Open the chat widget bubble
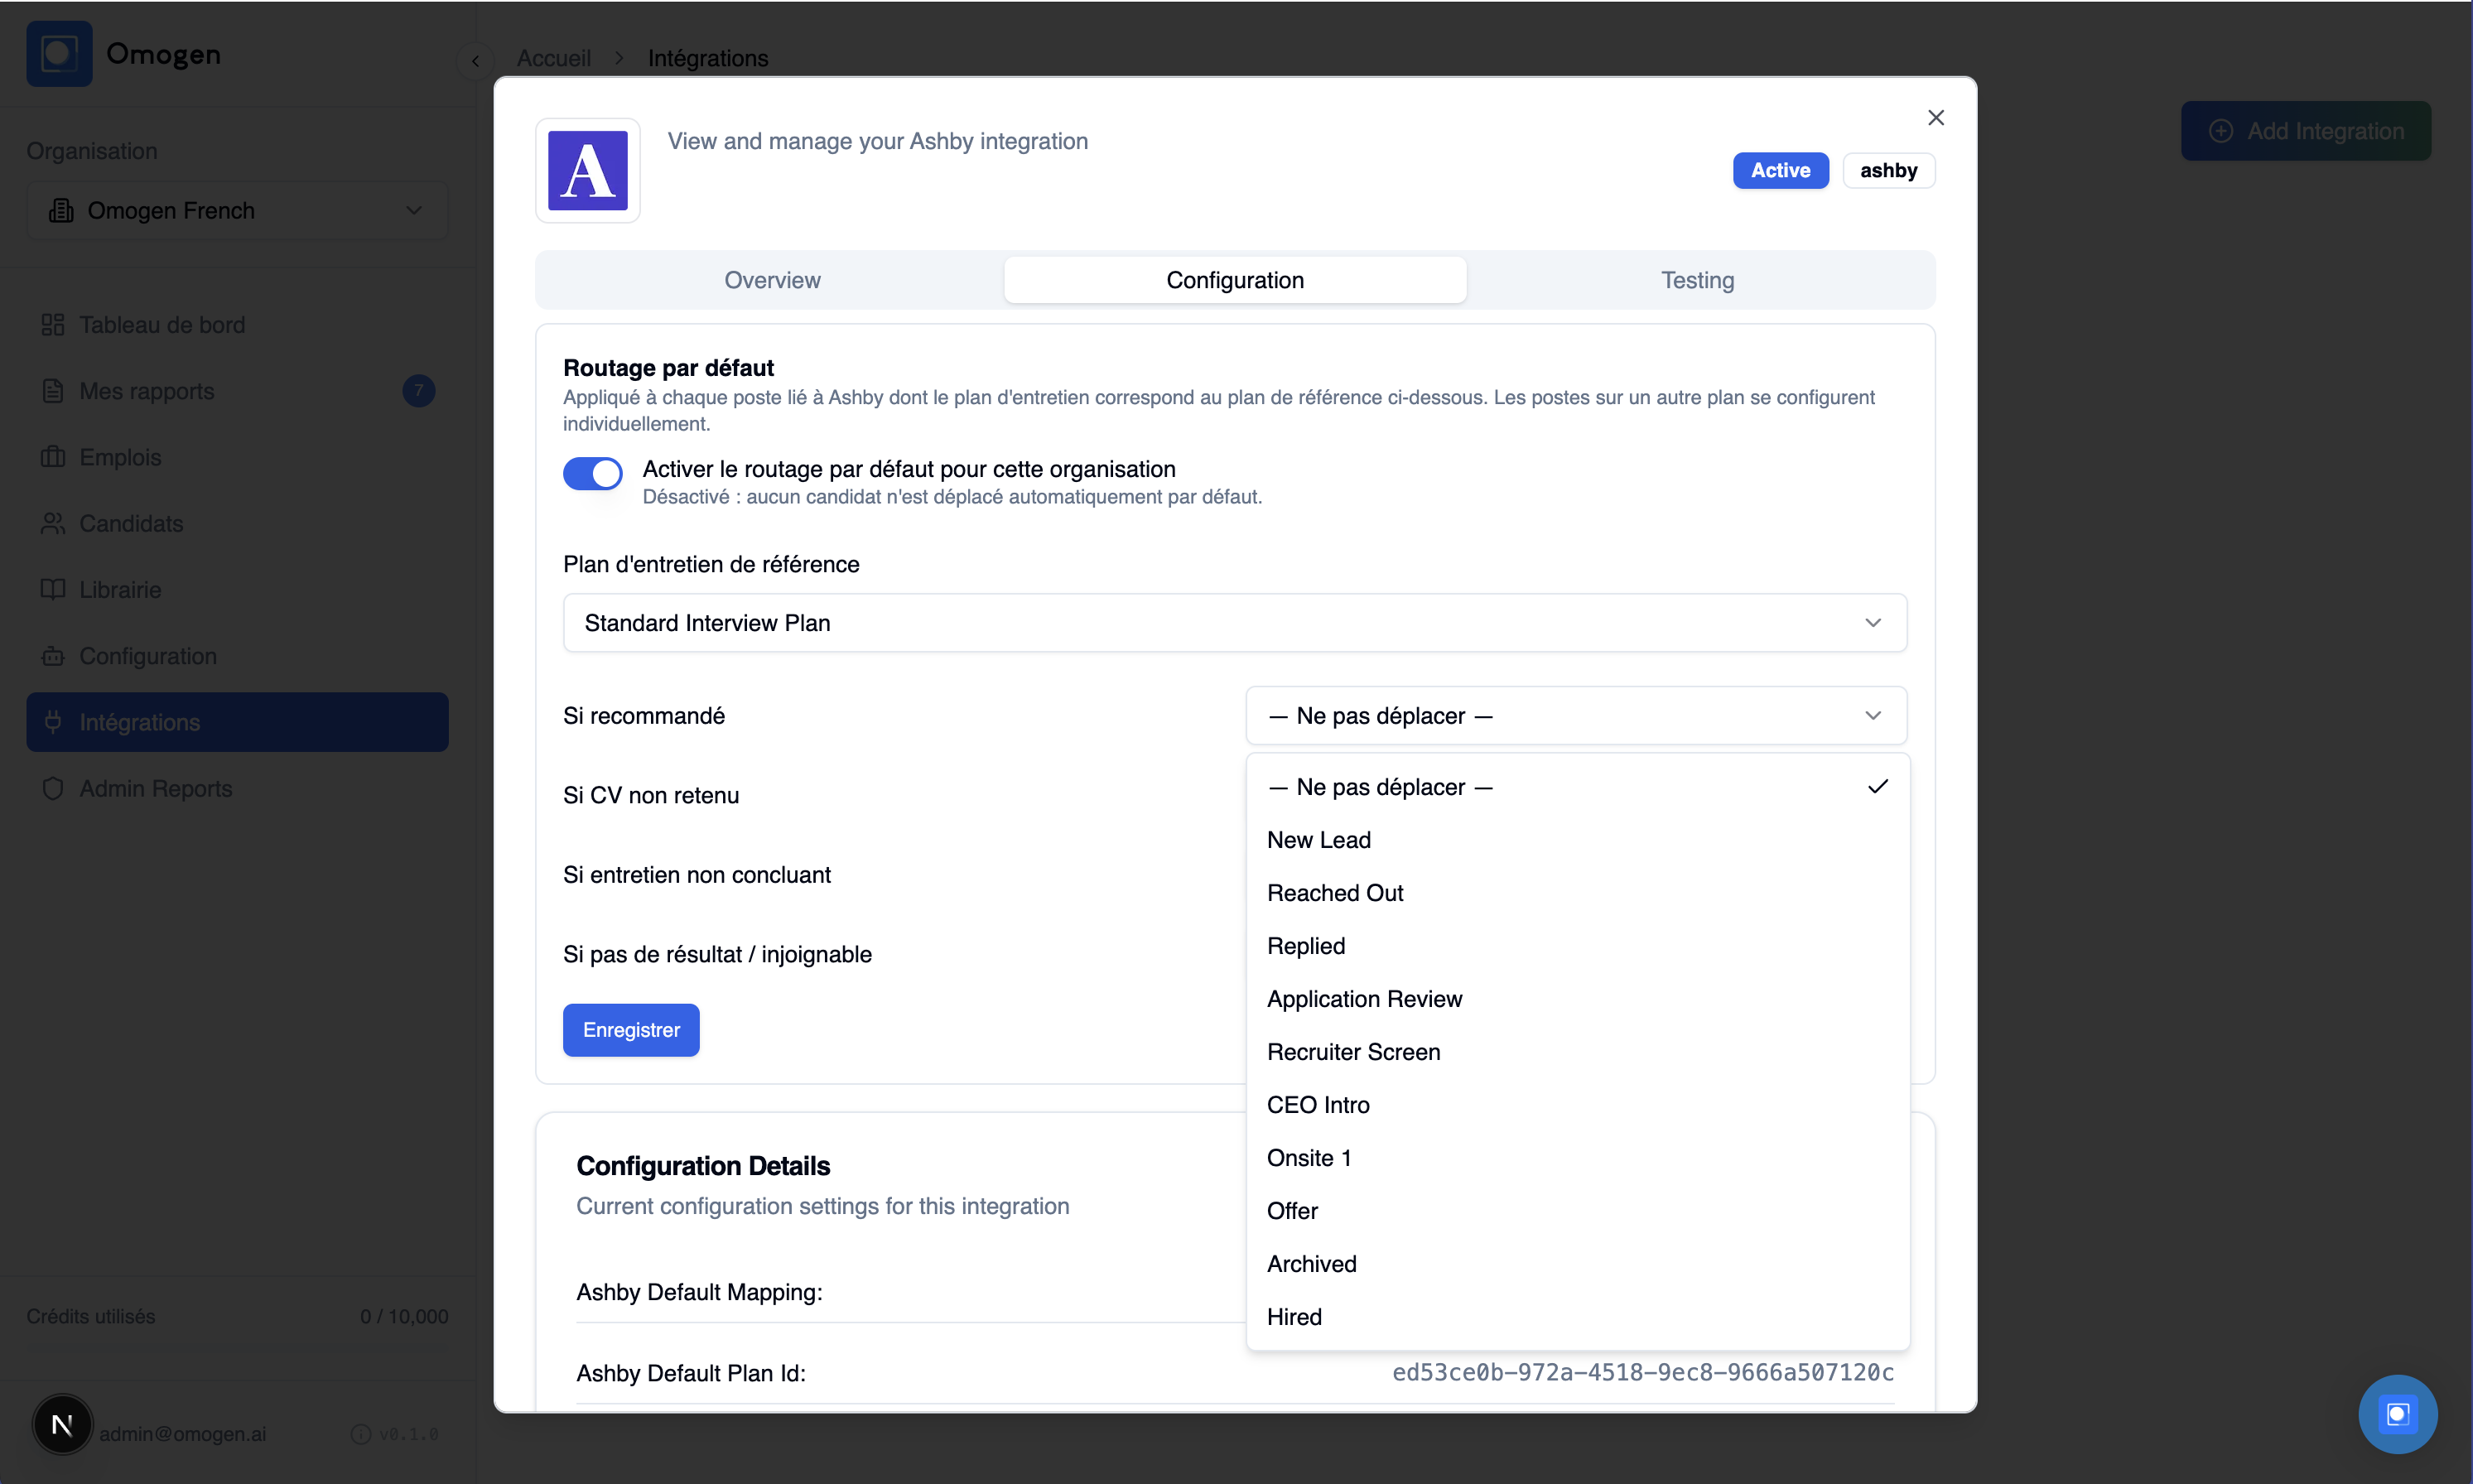The width and height of the screenshot is (2473, 1484). pyautogui.click(x=2397, y=1414)
